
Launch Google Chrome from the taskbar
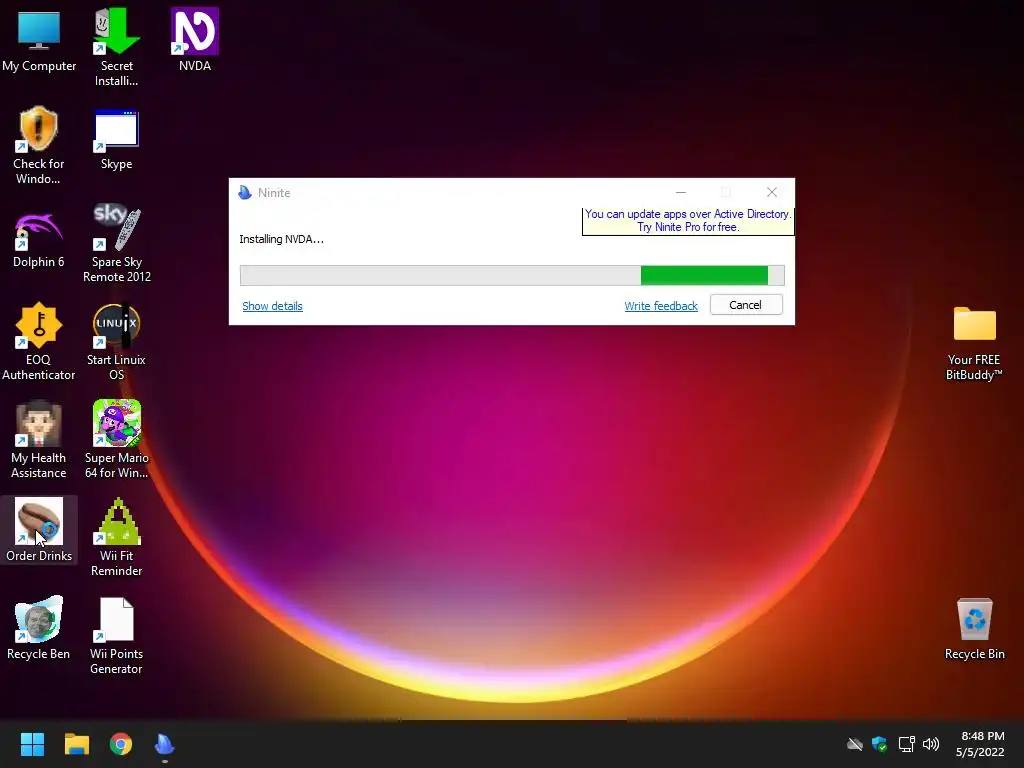click(121, 744)
